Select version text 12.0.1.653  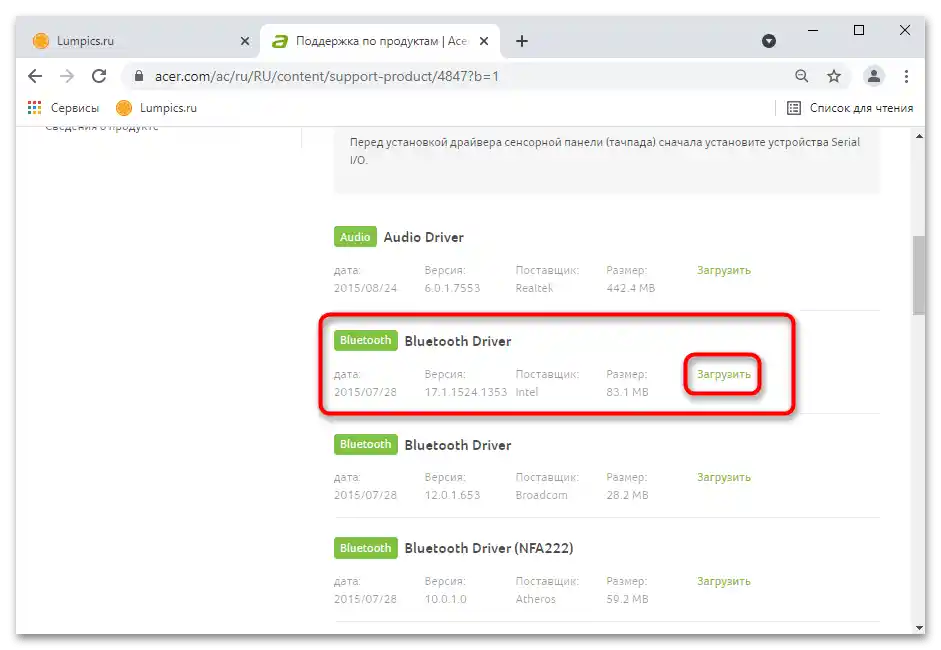click(x=452, y=495)
